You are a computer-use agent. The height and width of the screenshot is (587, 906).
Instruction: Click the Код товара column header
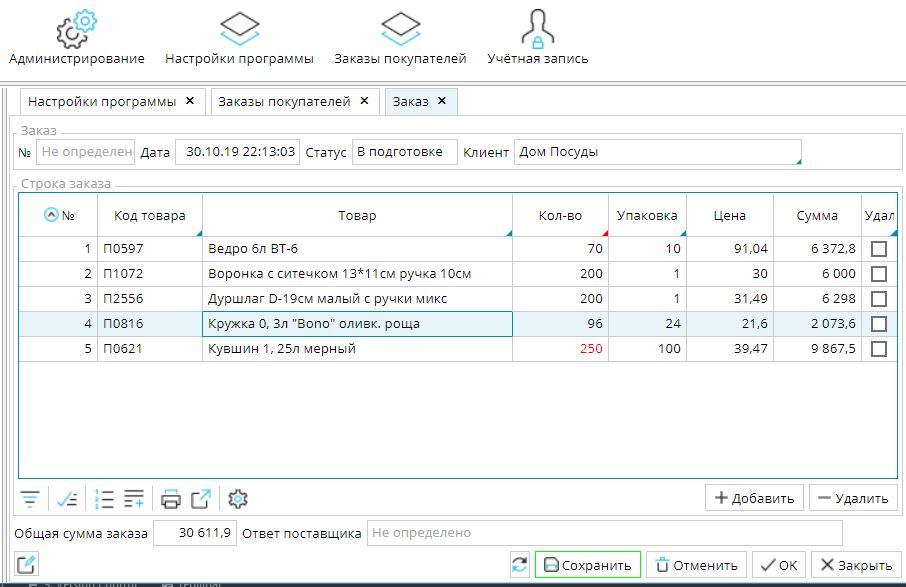150,216
